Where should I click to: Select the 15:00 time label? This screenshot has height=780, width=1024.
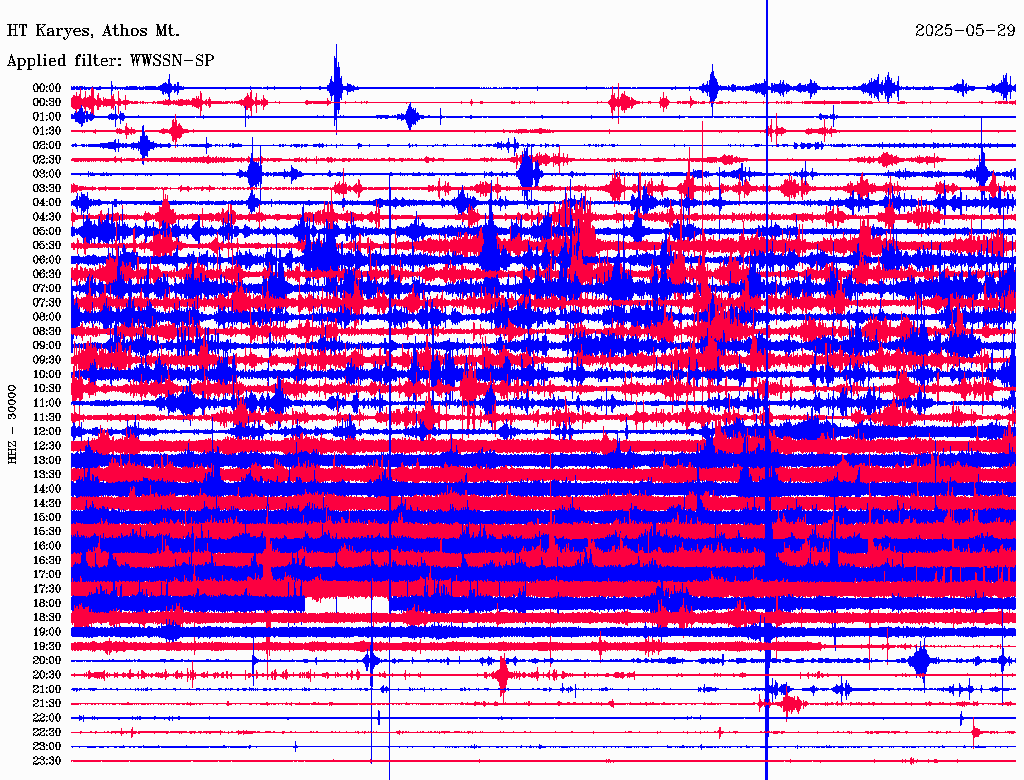47,517
